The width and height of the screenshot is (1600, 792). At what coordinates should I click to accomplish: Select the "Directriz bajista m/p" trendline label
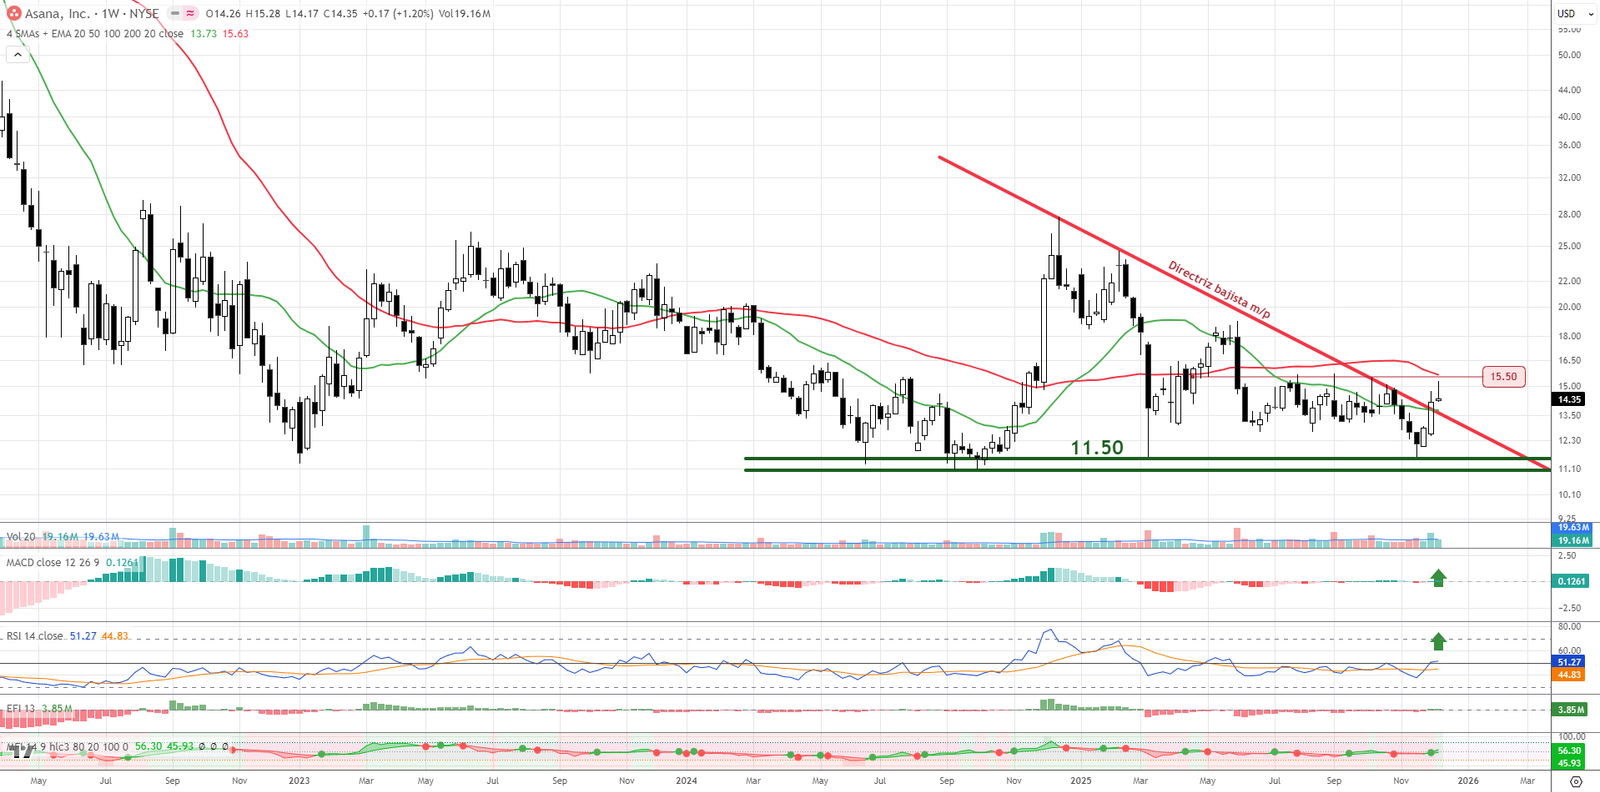click(x=1218, y=290)
